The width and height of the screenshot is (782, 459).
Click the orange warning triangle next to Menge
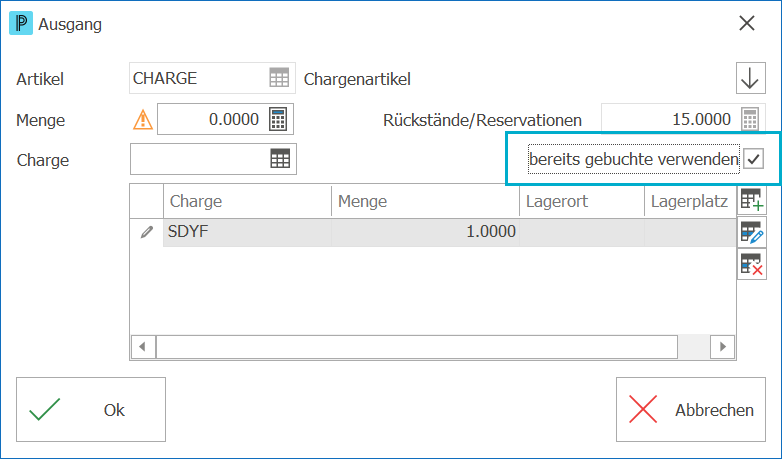point(143,120)
